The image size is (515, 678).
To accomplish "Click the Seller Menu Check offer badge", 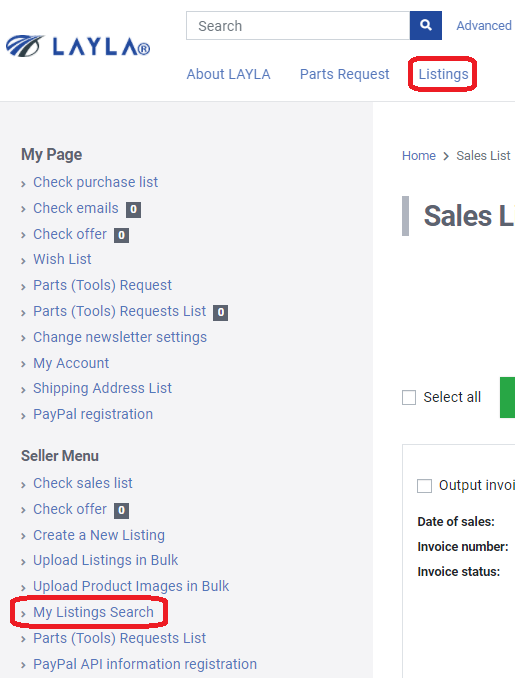I will click(122, 511).
